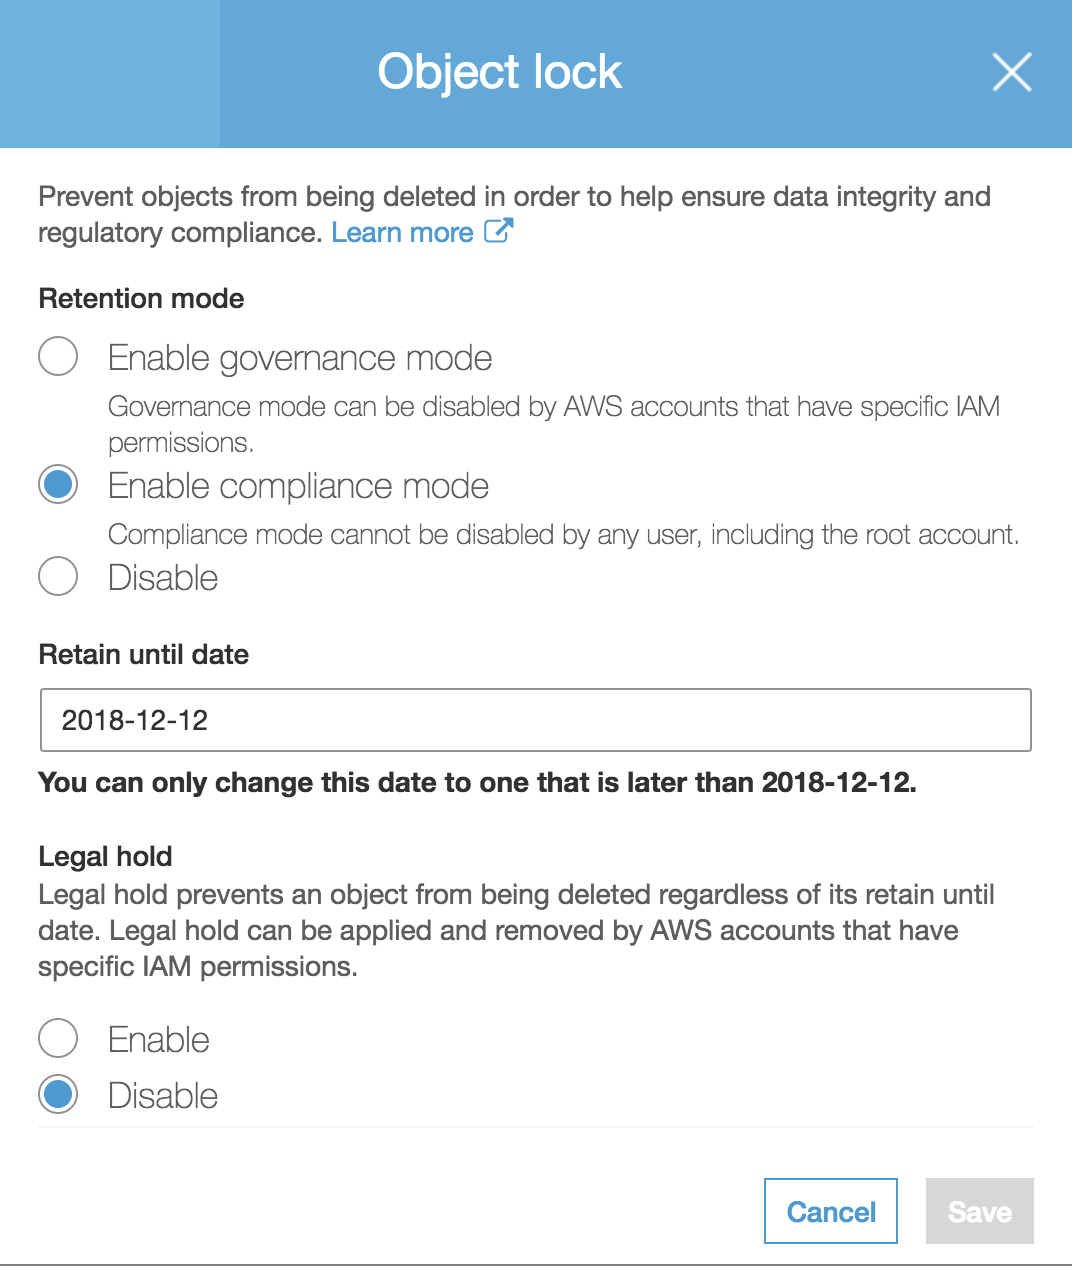Click the external link icon beside Learn more

click(x=498, y=232)
